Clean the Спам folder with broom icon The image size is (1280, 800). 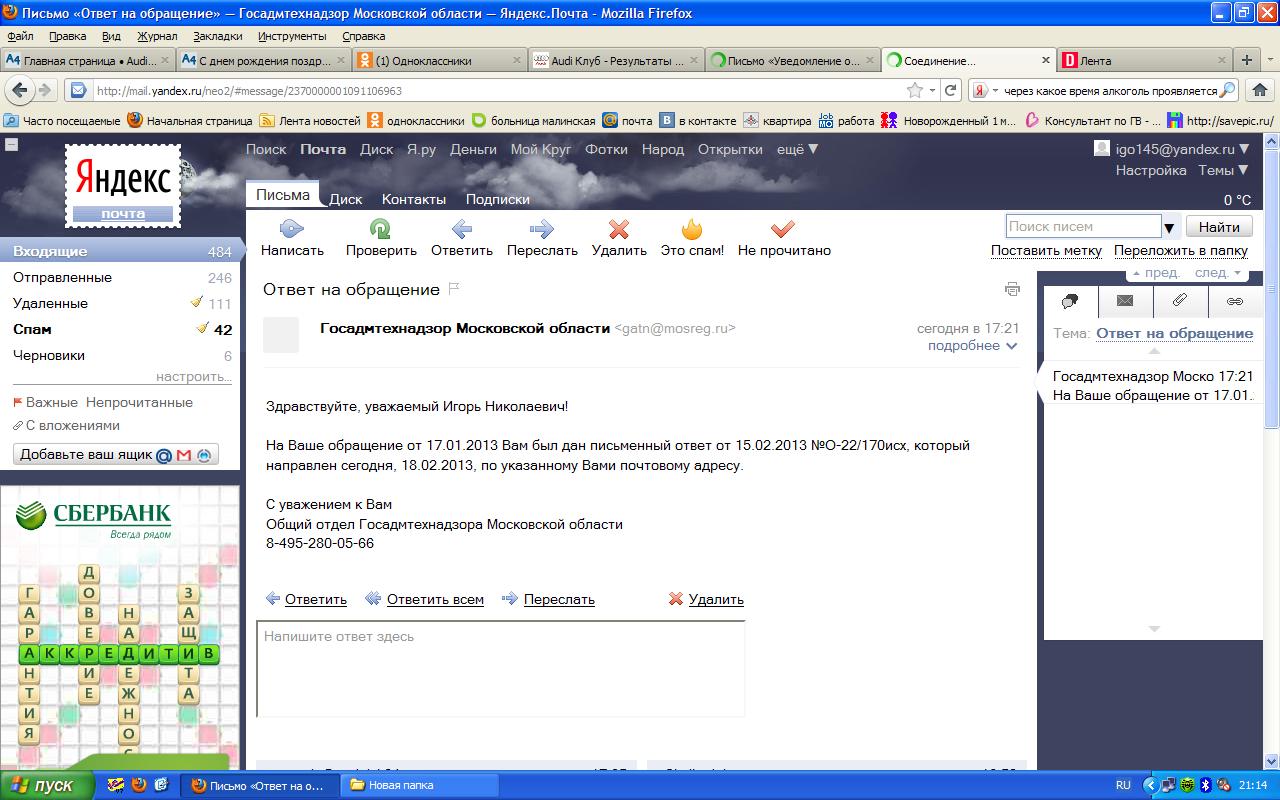click(202, 328)
